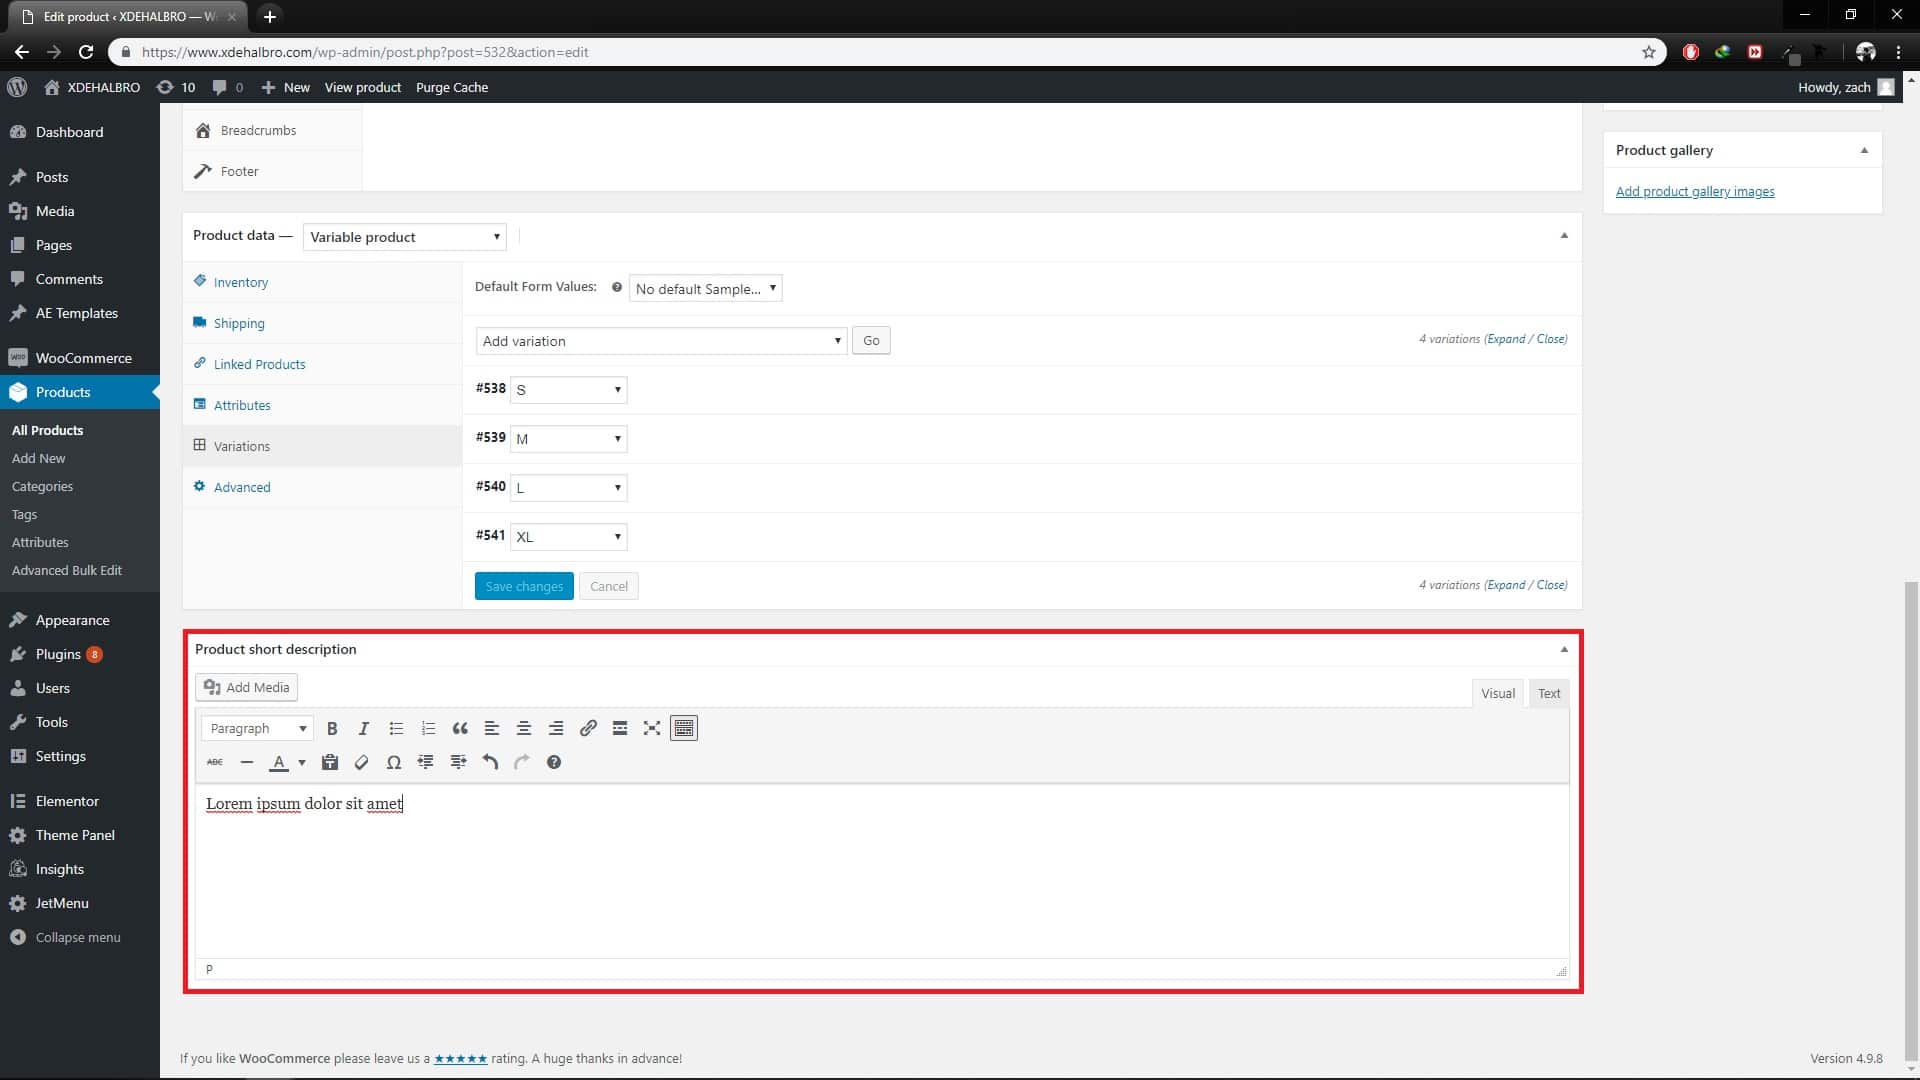Screen dimensions: 1920x1080
Task: Align text right in editor
Action: 556,728
